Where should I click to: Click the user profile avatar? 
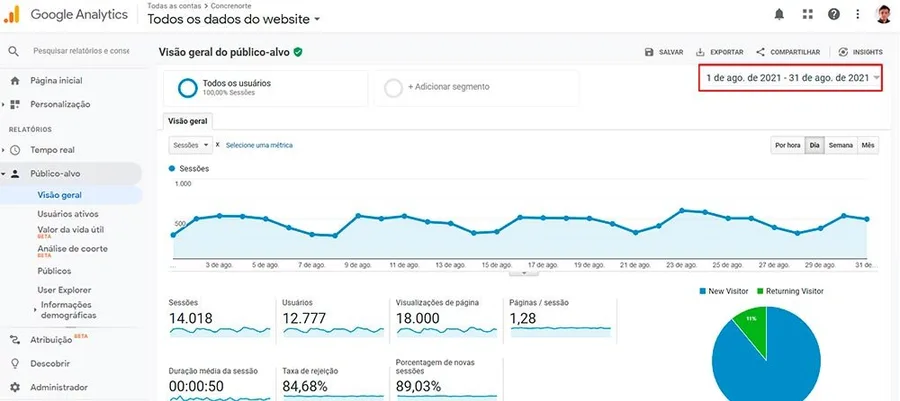[883, 14]
